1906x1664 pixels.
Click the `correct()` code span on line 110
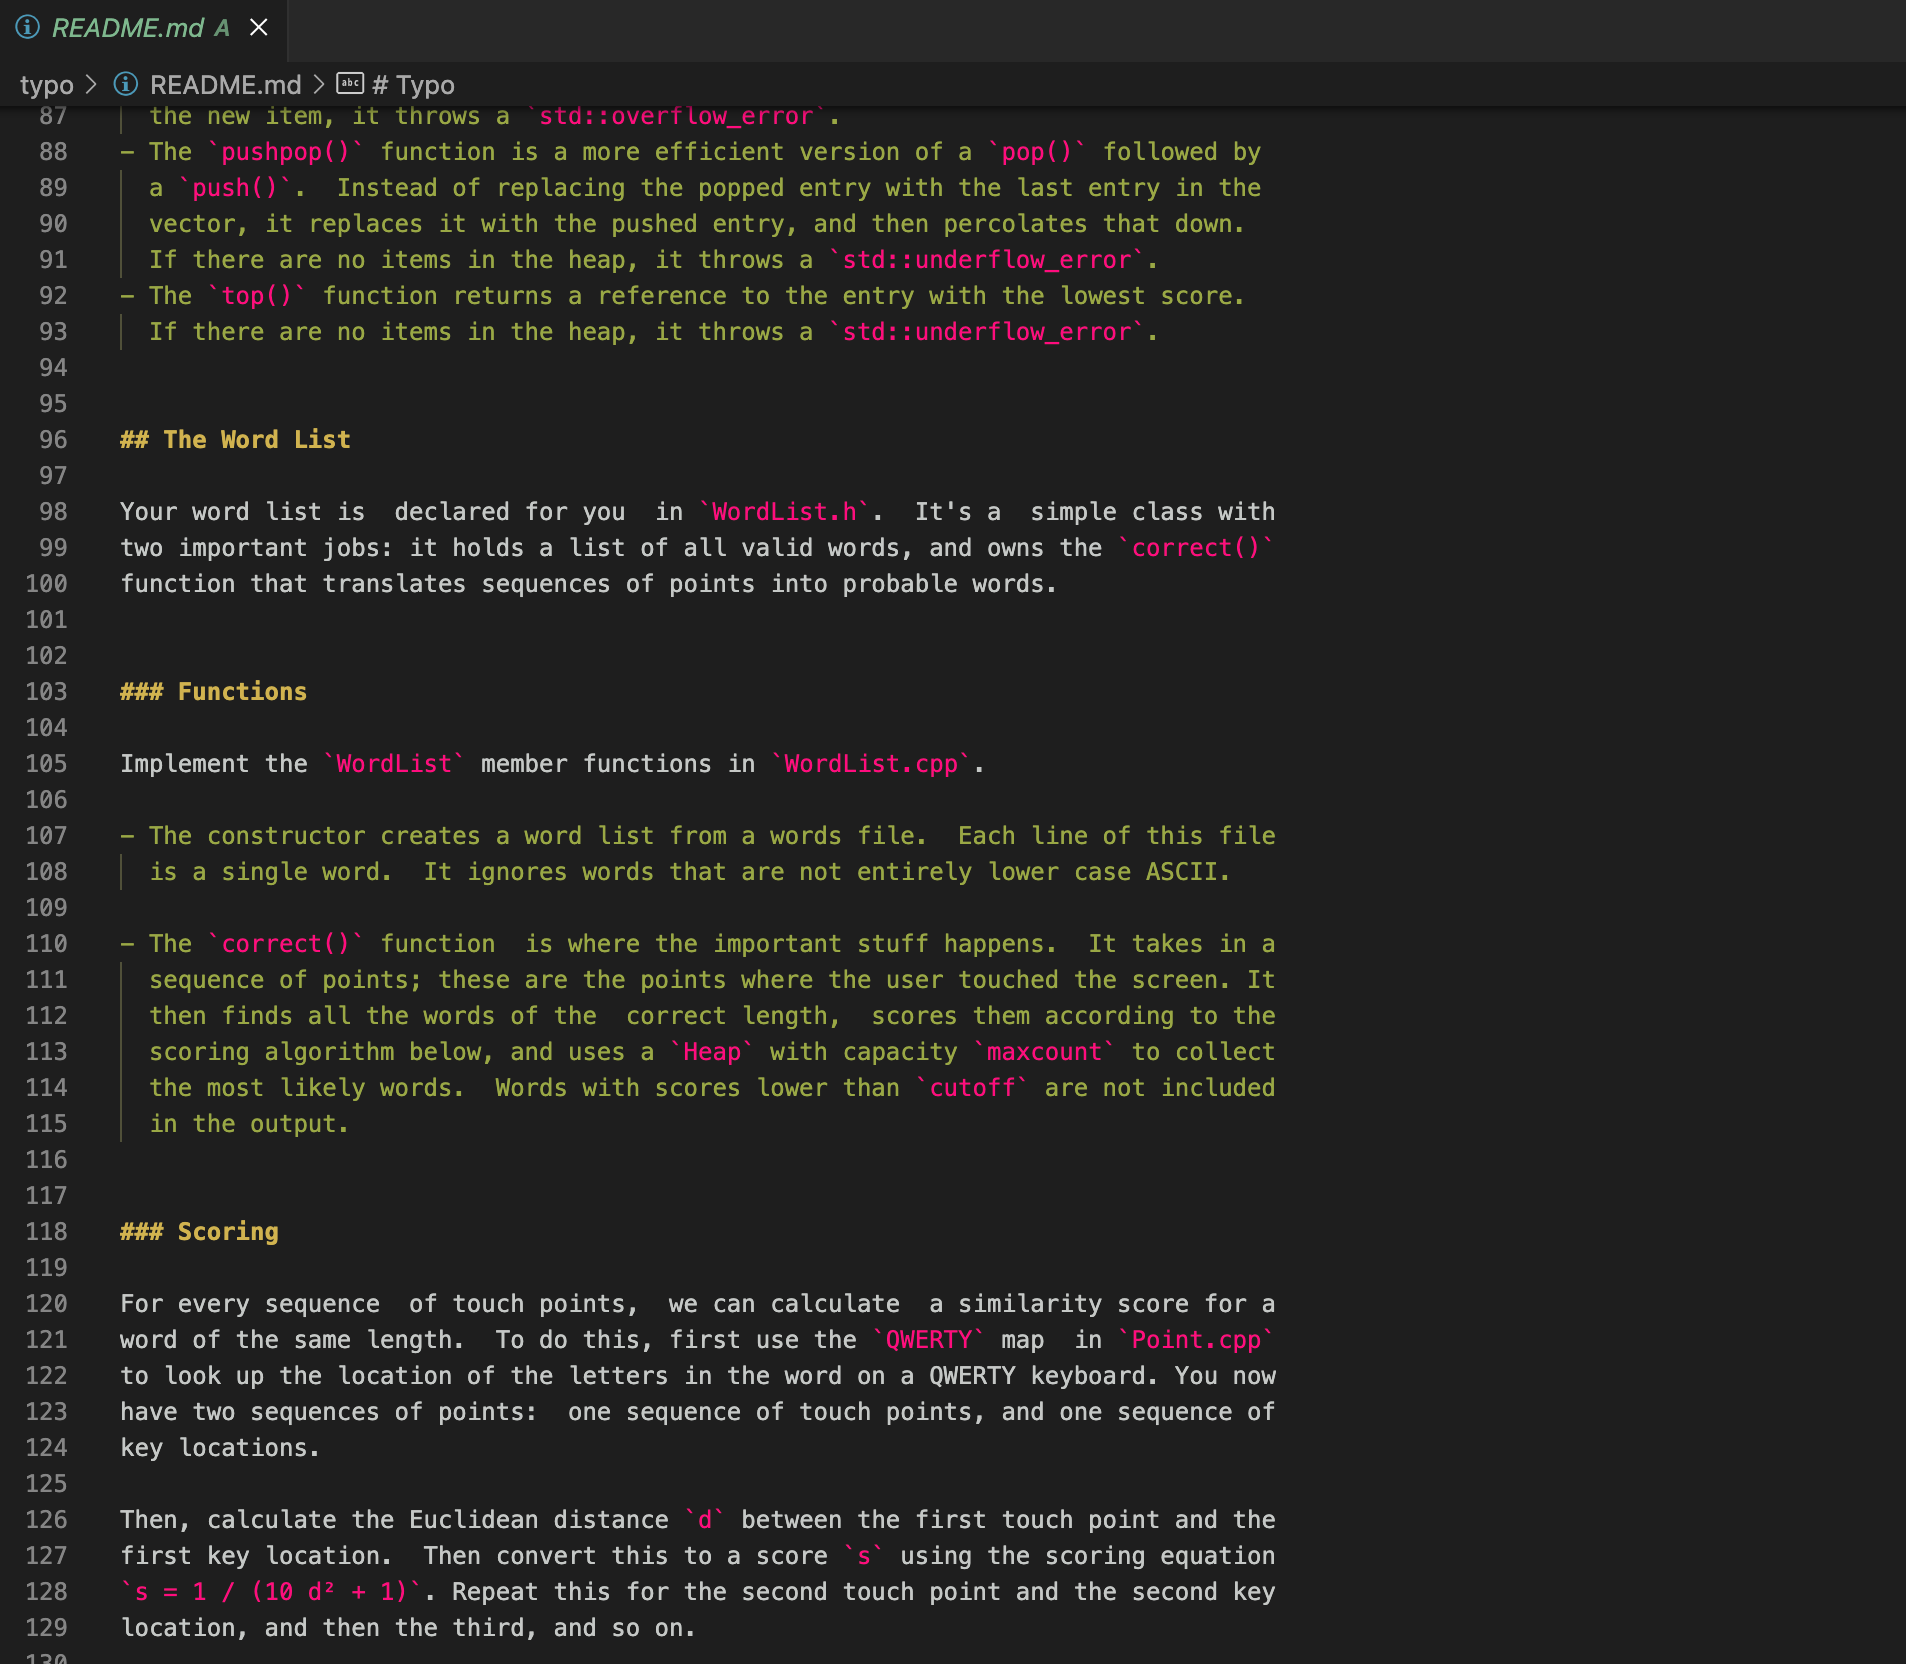pos(286,944)
